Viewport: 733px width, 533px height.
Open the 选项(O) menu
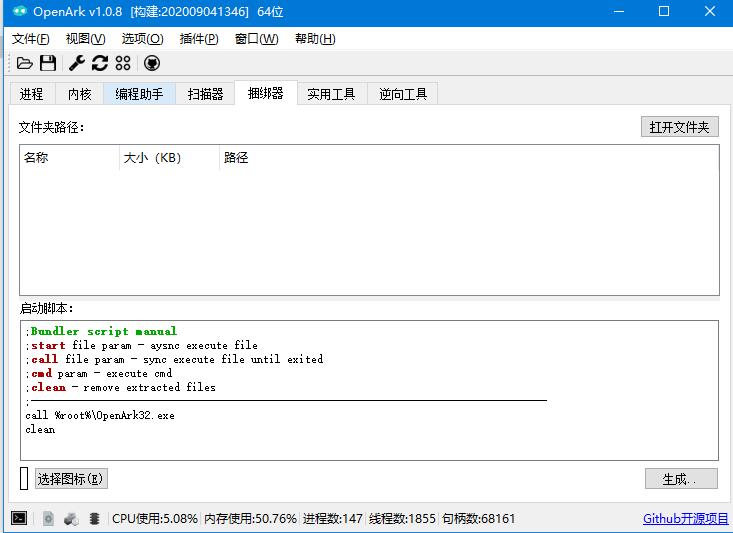click(143, 39)
